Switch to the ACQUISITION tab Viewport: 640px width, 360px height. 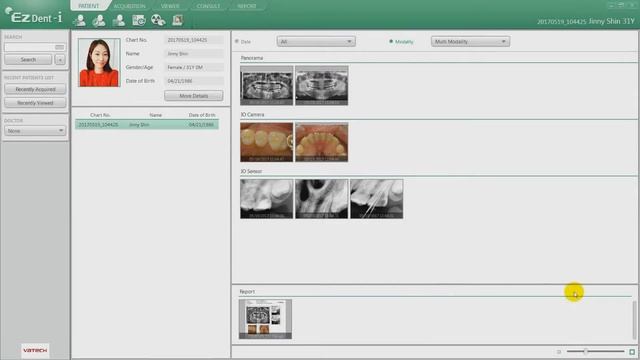point(129,6)
